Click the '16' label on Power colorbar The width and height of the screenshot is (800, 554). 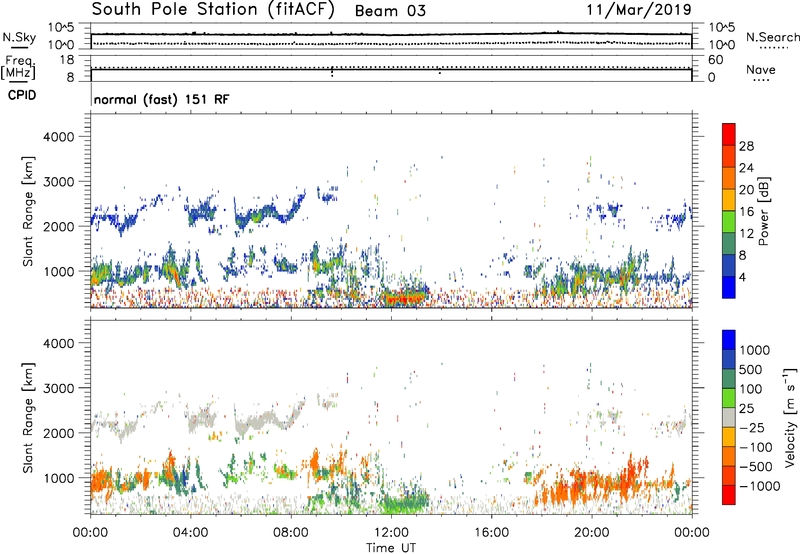[746, 212]
